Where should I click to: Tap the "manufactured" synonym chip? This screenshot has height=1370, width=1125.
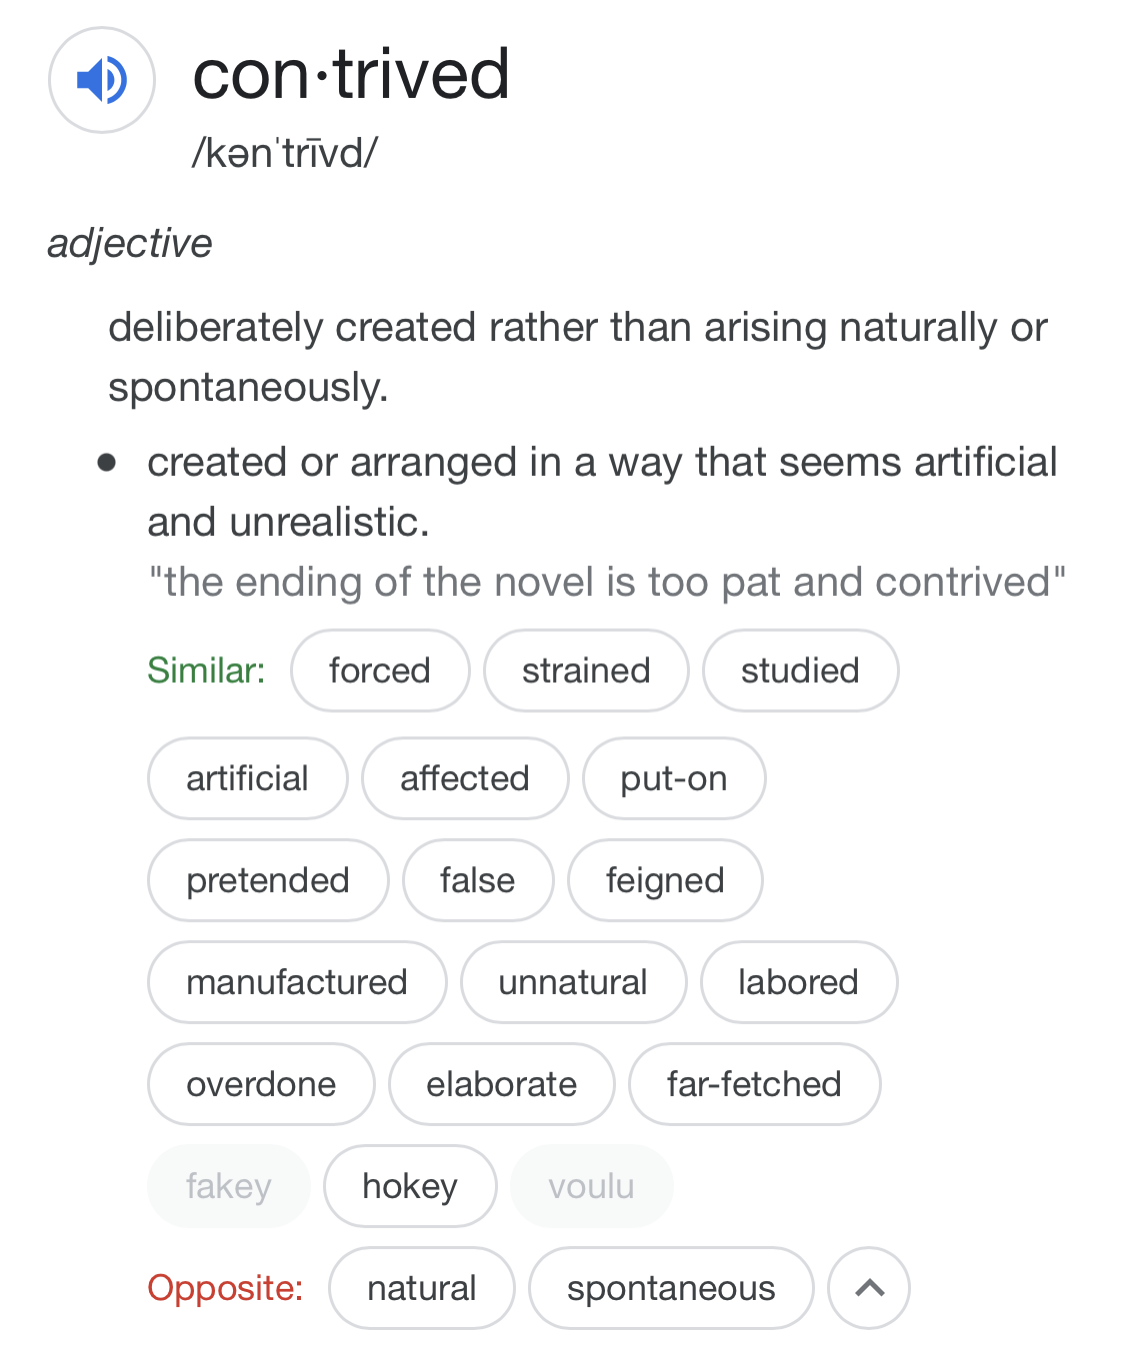pyautogui.click(x=297, y=982)
